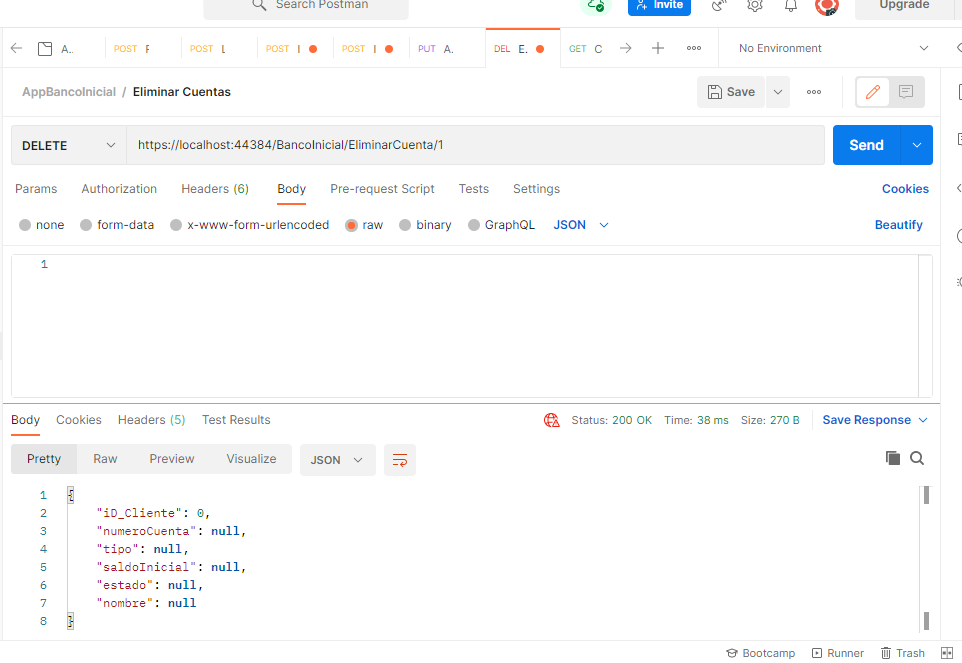
Task: Open the notifications bell
Action: coord(791,6)
